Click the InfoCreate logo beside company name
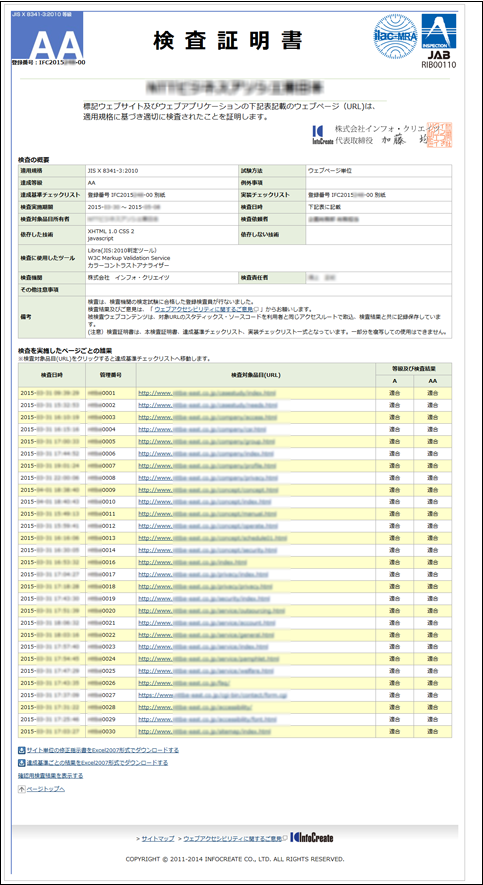Image resolution: width=483 pixels, height=885 pixels. coord(322,135)
